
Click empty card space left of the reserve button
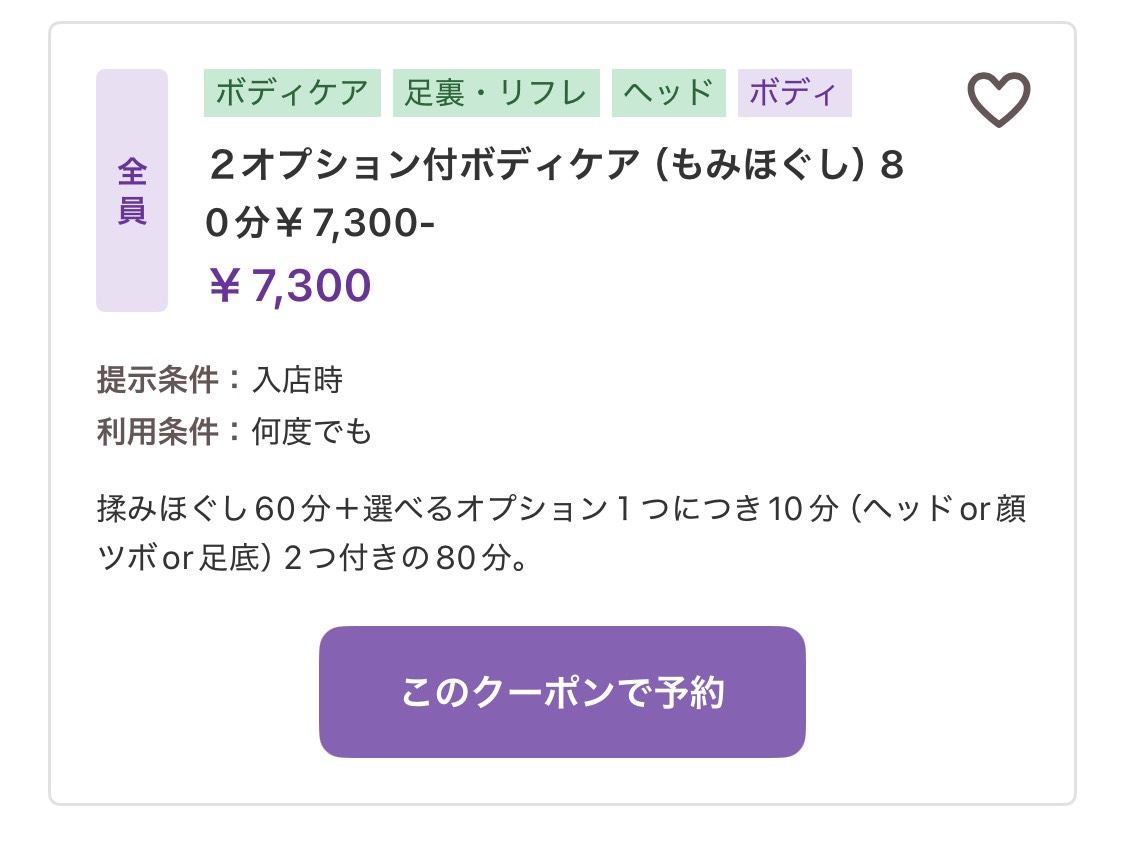[x=180, y=692]
